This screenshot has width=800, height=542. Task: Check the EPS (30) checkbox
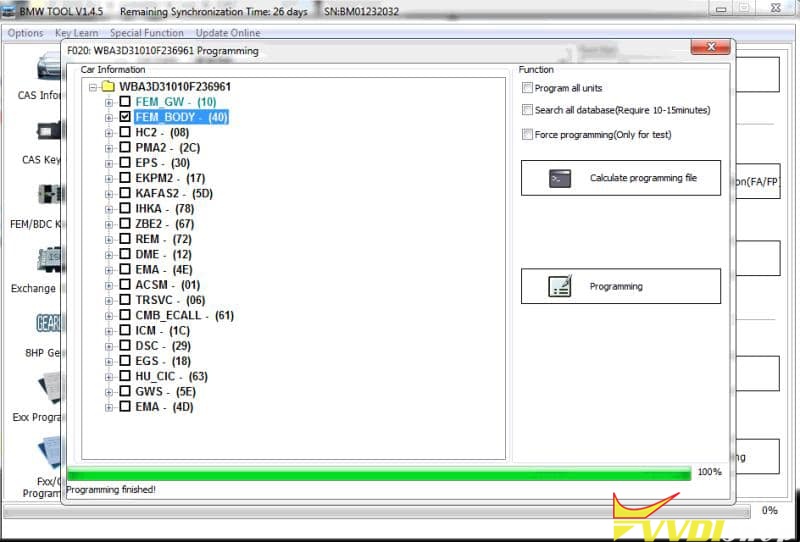(x=125, y=163)
